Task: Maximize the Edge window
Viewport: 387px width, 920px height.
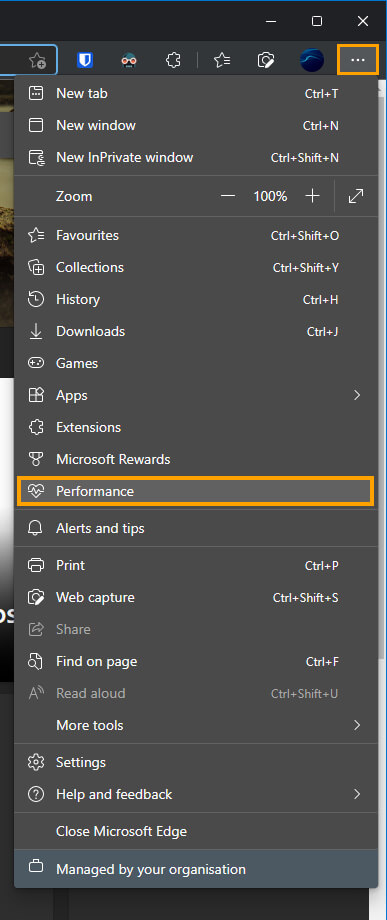Action: click(317, 21)
